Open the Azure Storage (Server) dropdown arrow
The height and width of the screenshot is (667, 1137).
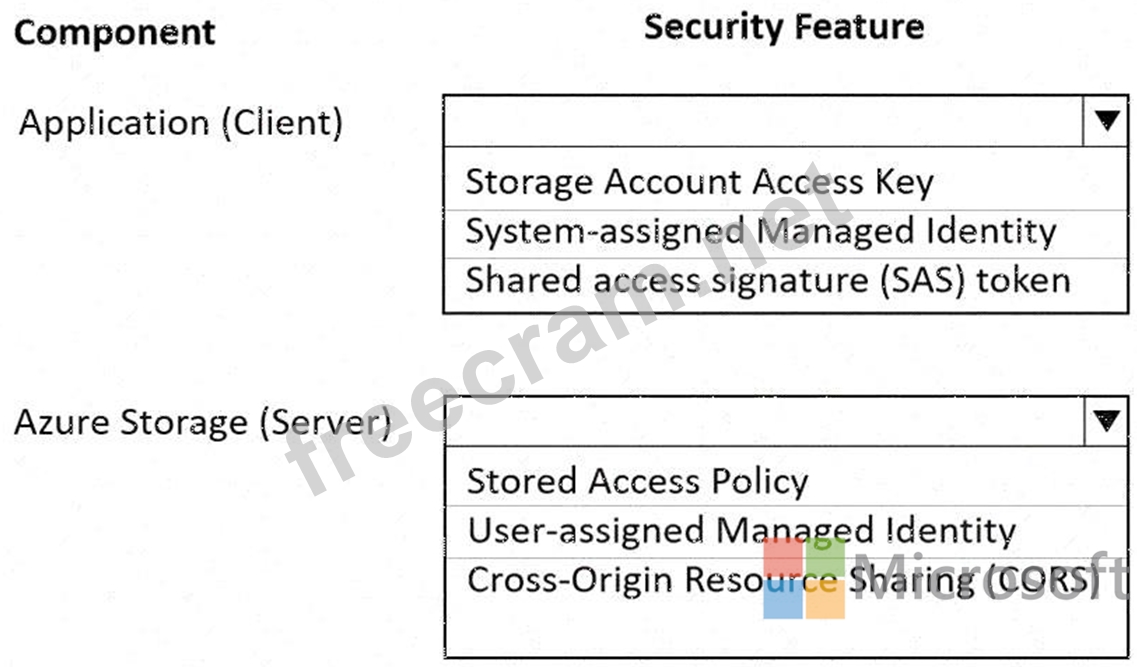point(1105,421)
